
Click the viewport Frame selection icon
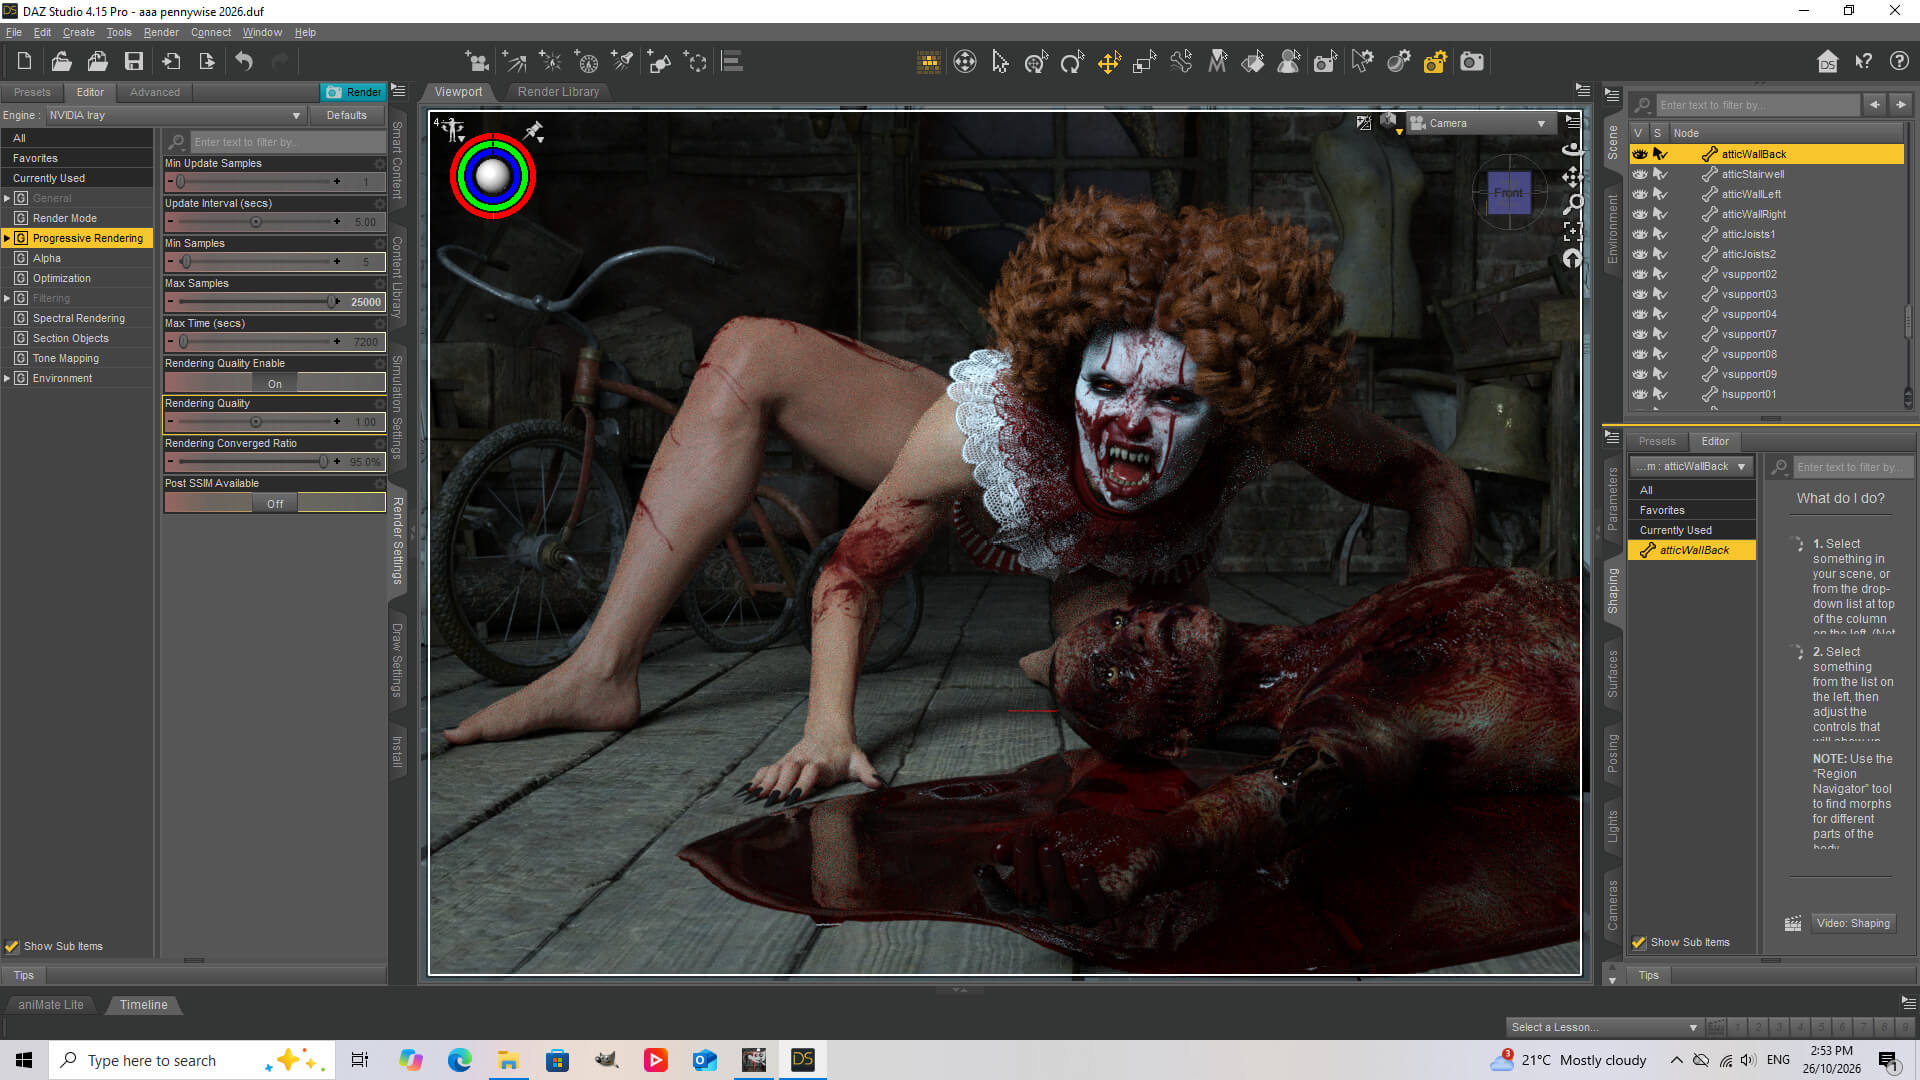coord(1573,231)
